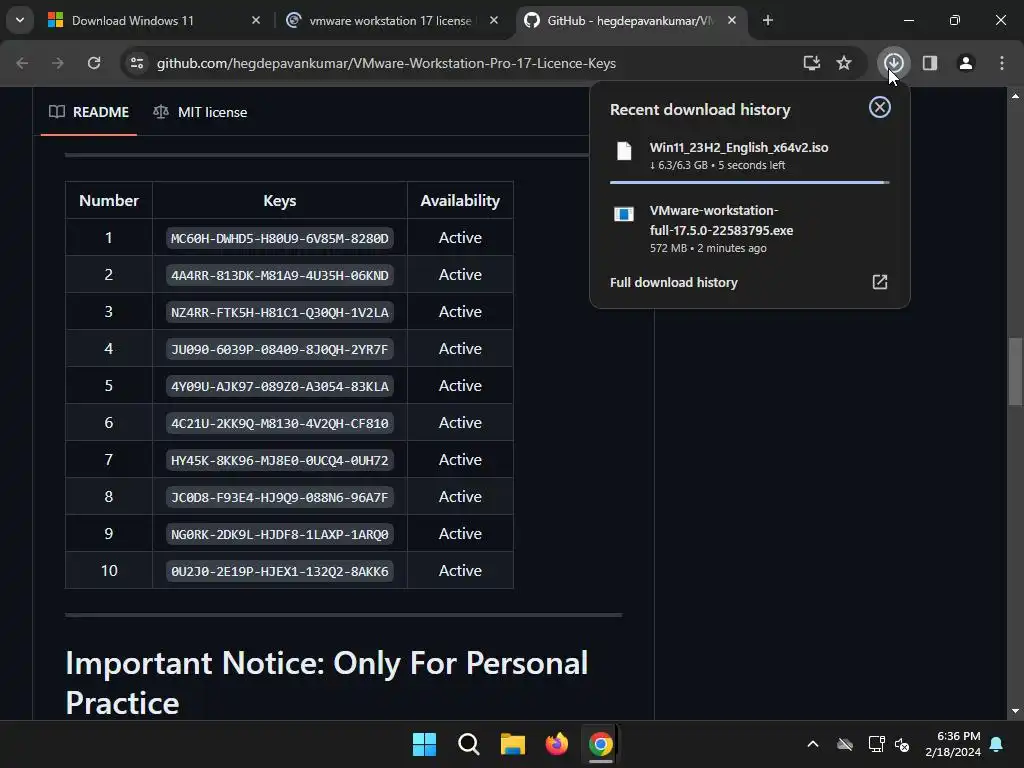Click the muted volume tray icon

(902, 744)
